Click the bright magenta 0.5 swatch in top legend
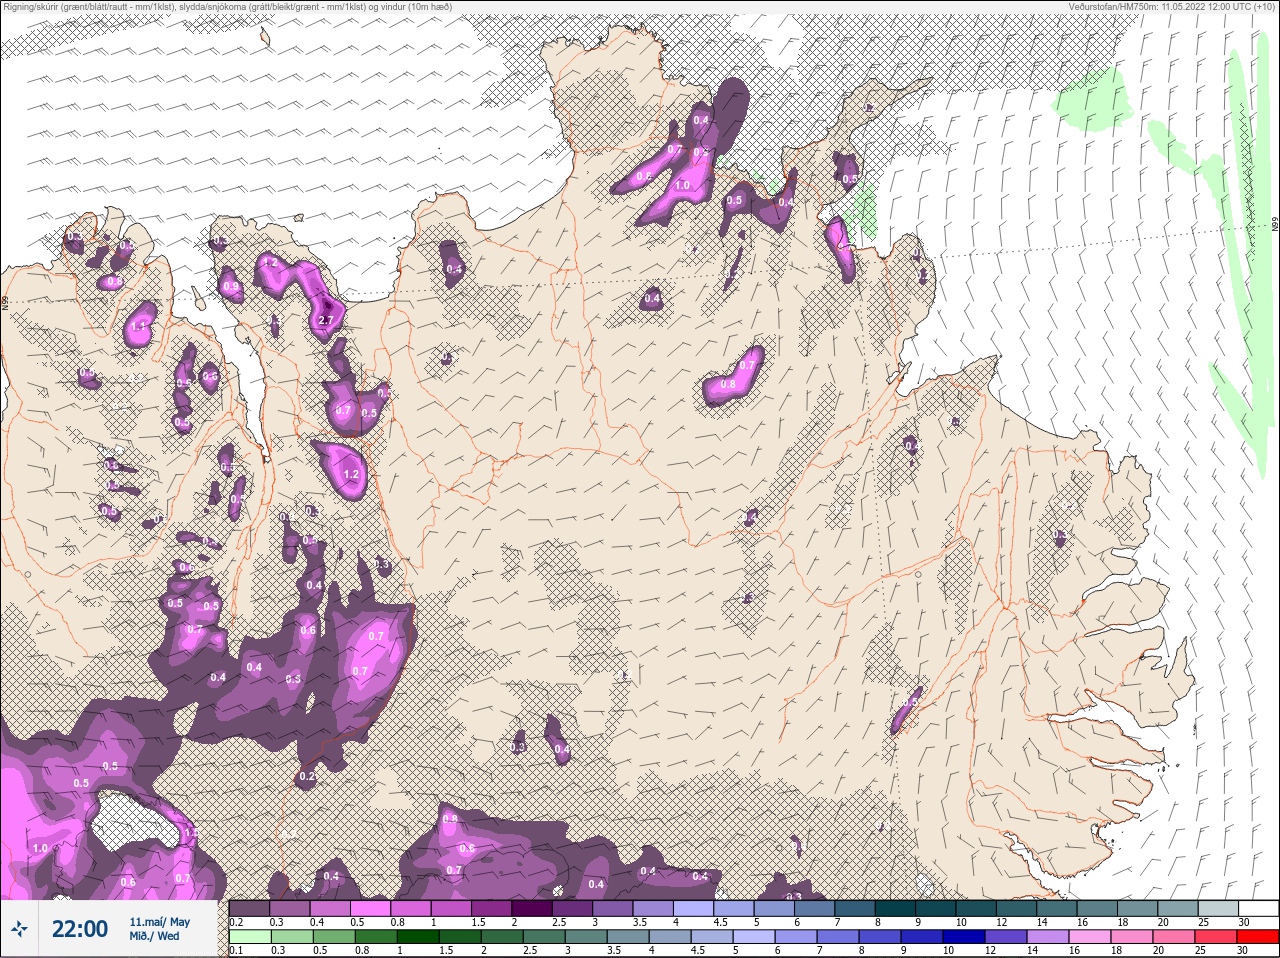The image size is (1280, 958). tap(372, 908)
